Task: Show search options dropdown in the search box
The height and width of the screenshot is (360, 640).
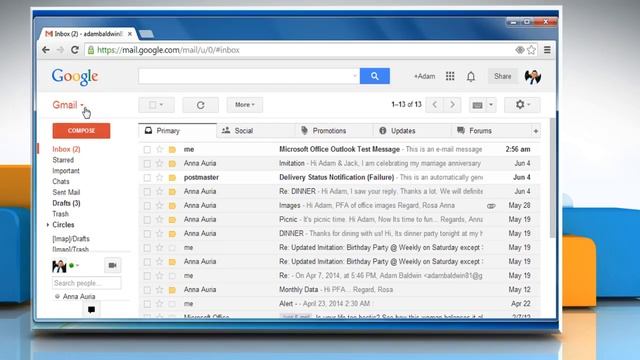Action: coord(354,76)
